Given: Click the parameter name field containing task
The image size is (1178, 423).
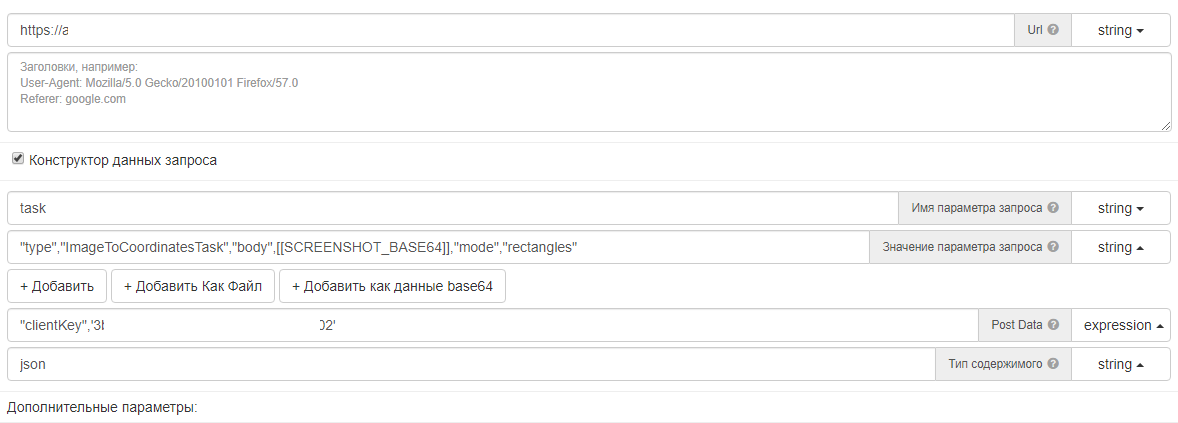Looking at the screenshot, I should tap(452, 208).
